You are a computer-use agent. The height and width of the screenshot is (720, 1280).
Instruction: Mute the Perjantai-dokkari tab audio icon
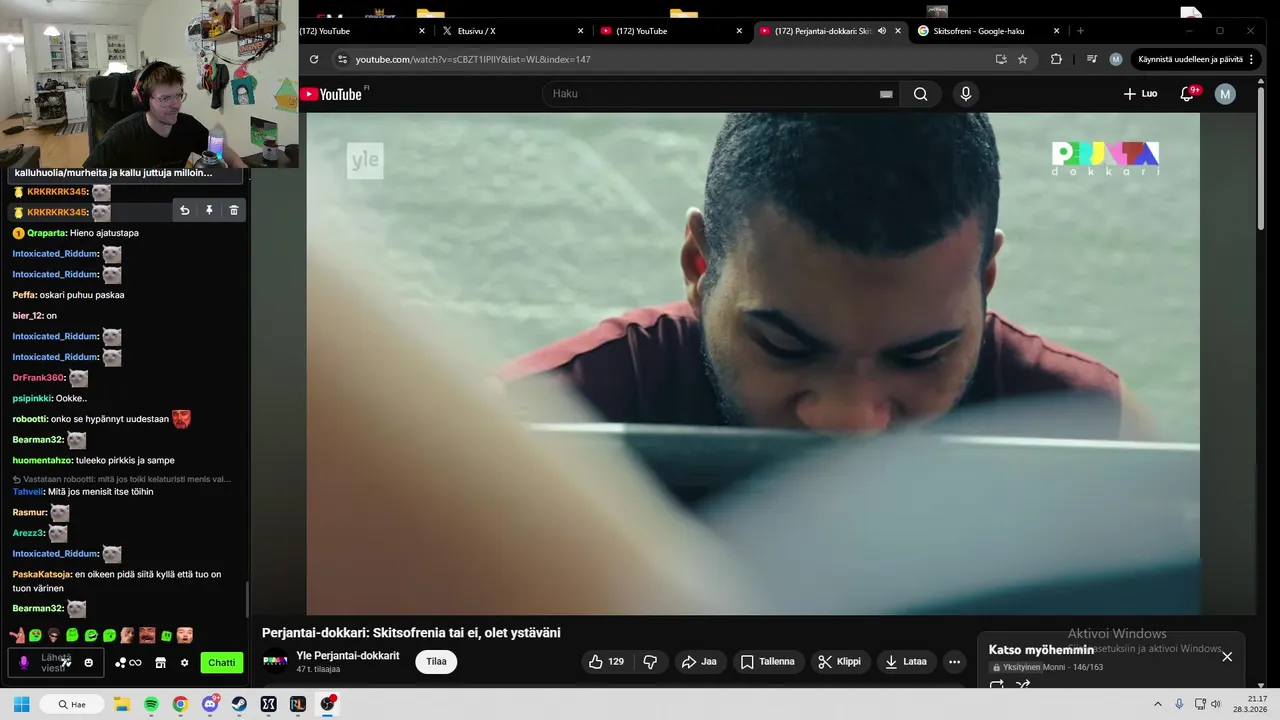[x=882, y=31]
